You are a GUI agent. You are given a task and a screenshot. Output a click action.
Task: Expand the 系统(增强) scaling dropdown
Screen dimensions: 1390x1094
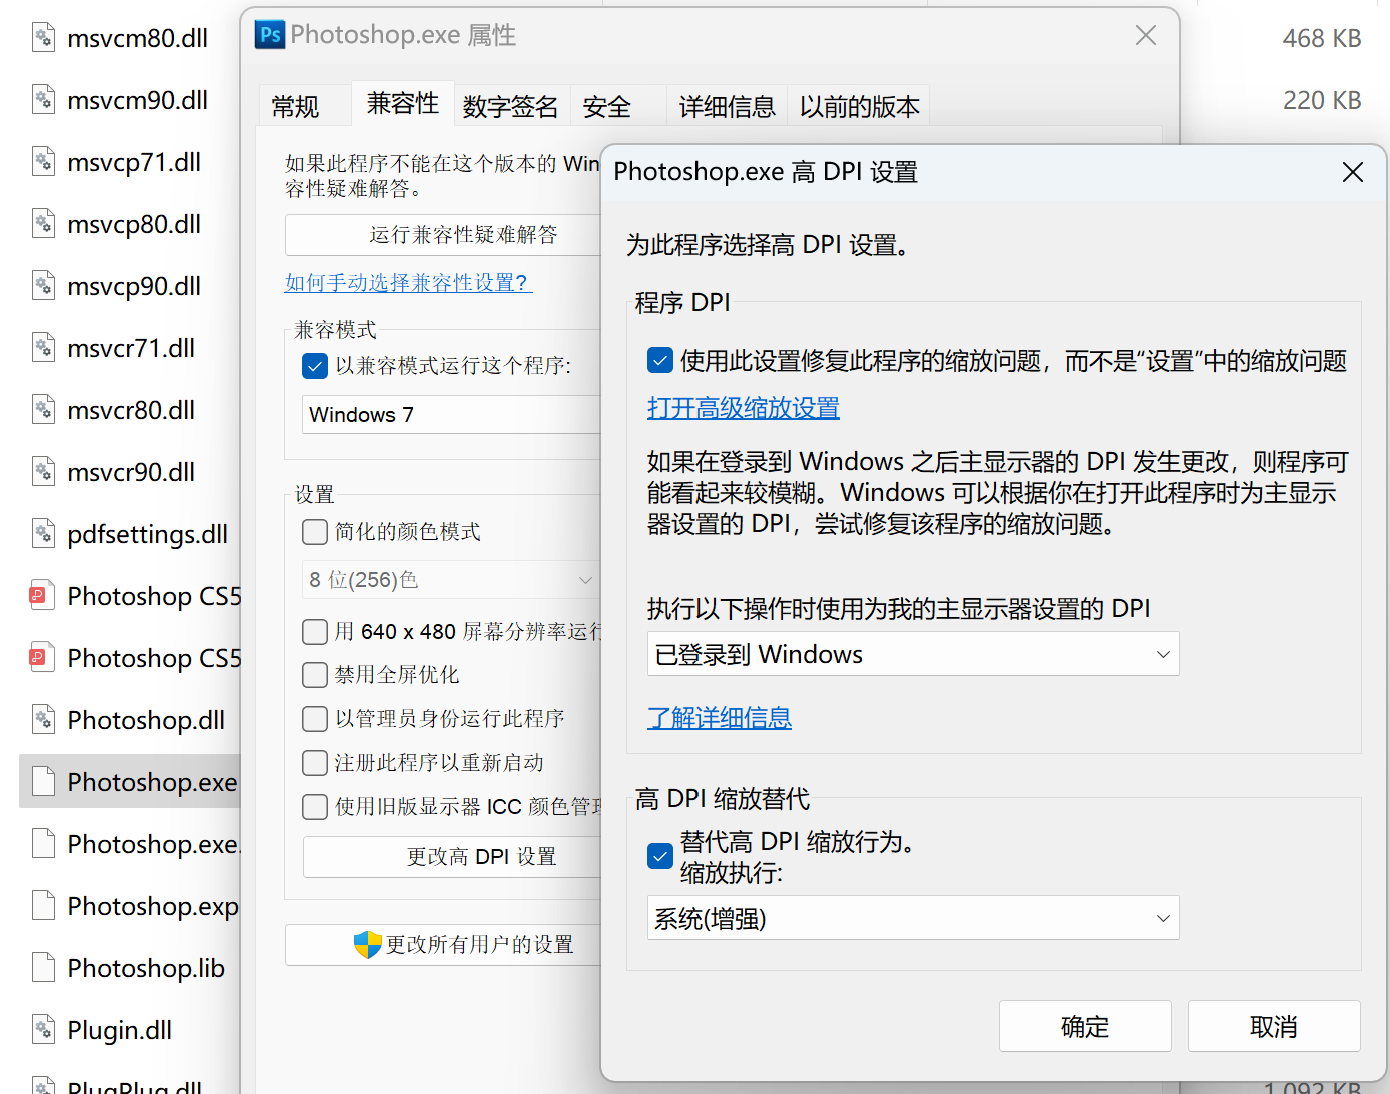pos(912,918)
